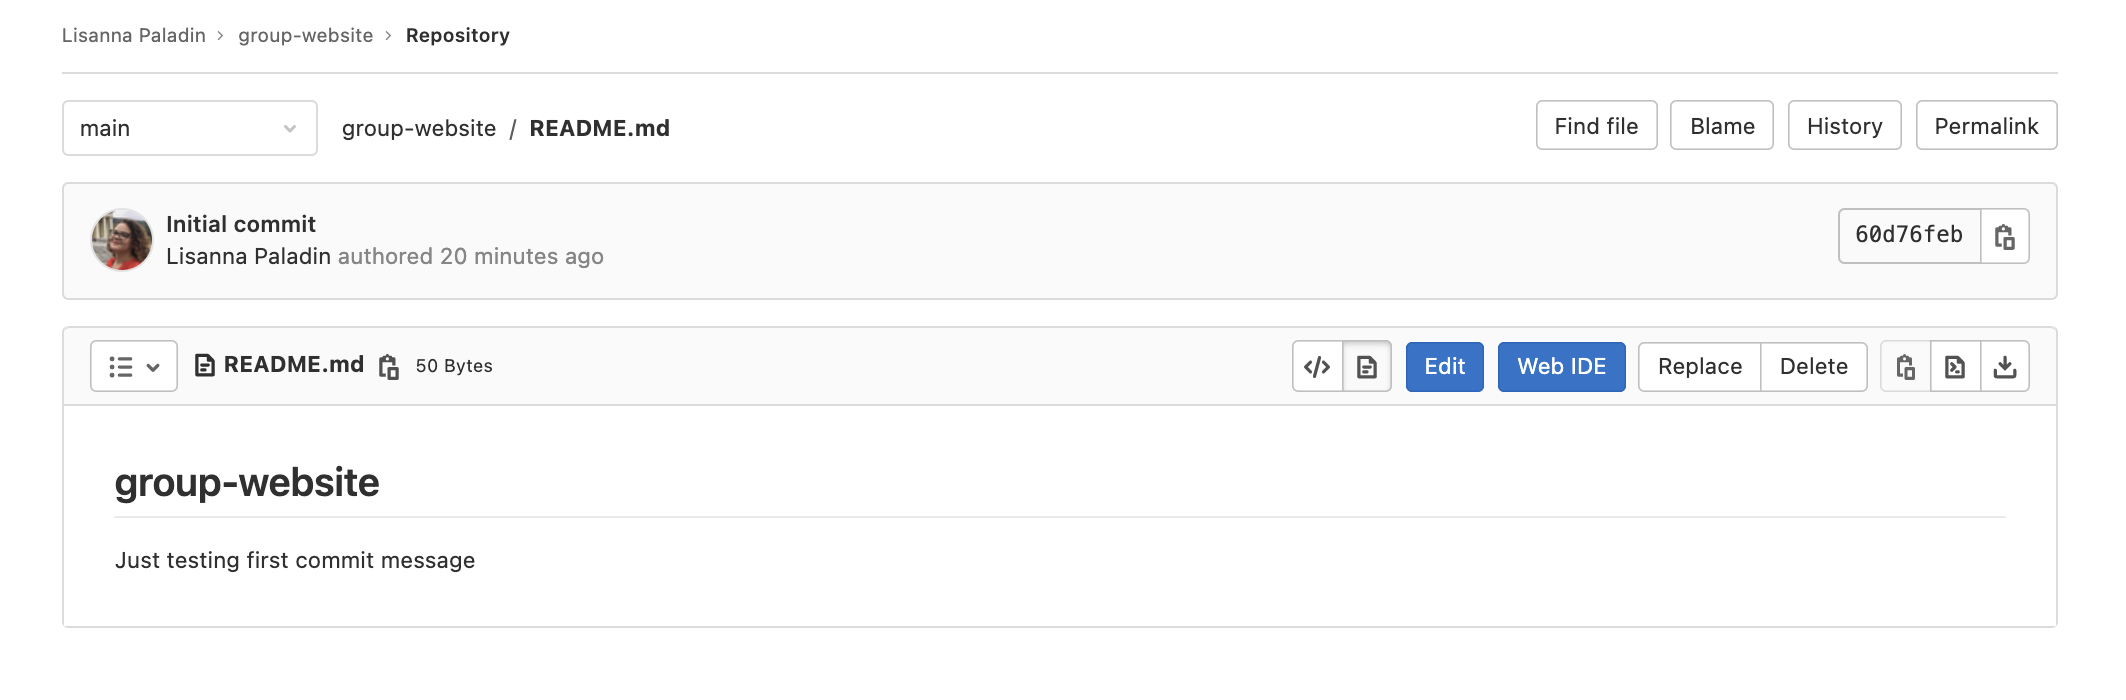Delete the README.md file
This screenshot has height=700, width=2126.
(x=1814, y=367)
